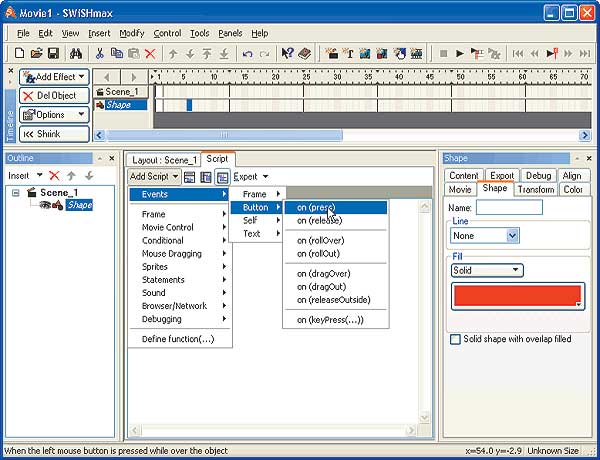Open a file using the folder icon
600x460 pixels.
36,53
